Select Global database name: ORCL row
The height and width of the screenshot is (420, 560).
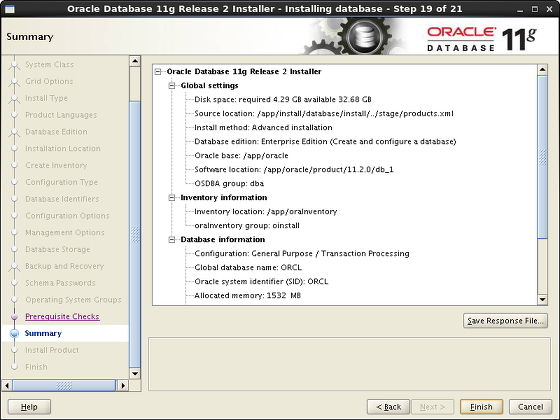click(x=248, y=268)
